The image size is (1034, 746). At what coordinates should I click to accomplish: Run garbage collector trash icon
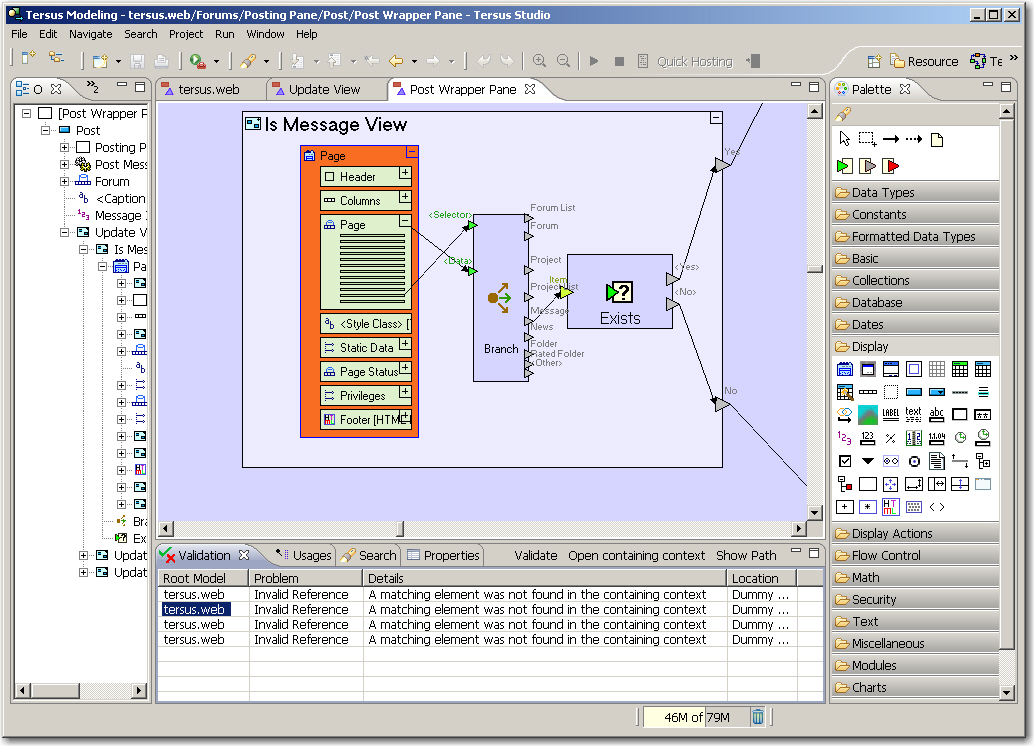coord(758,716)
